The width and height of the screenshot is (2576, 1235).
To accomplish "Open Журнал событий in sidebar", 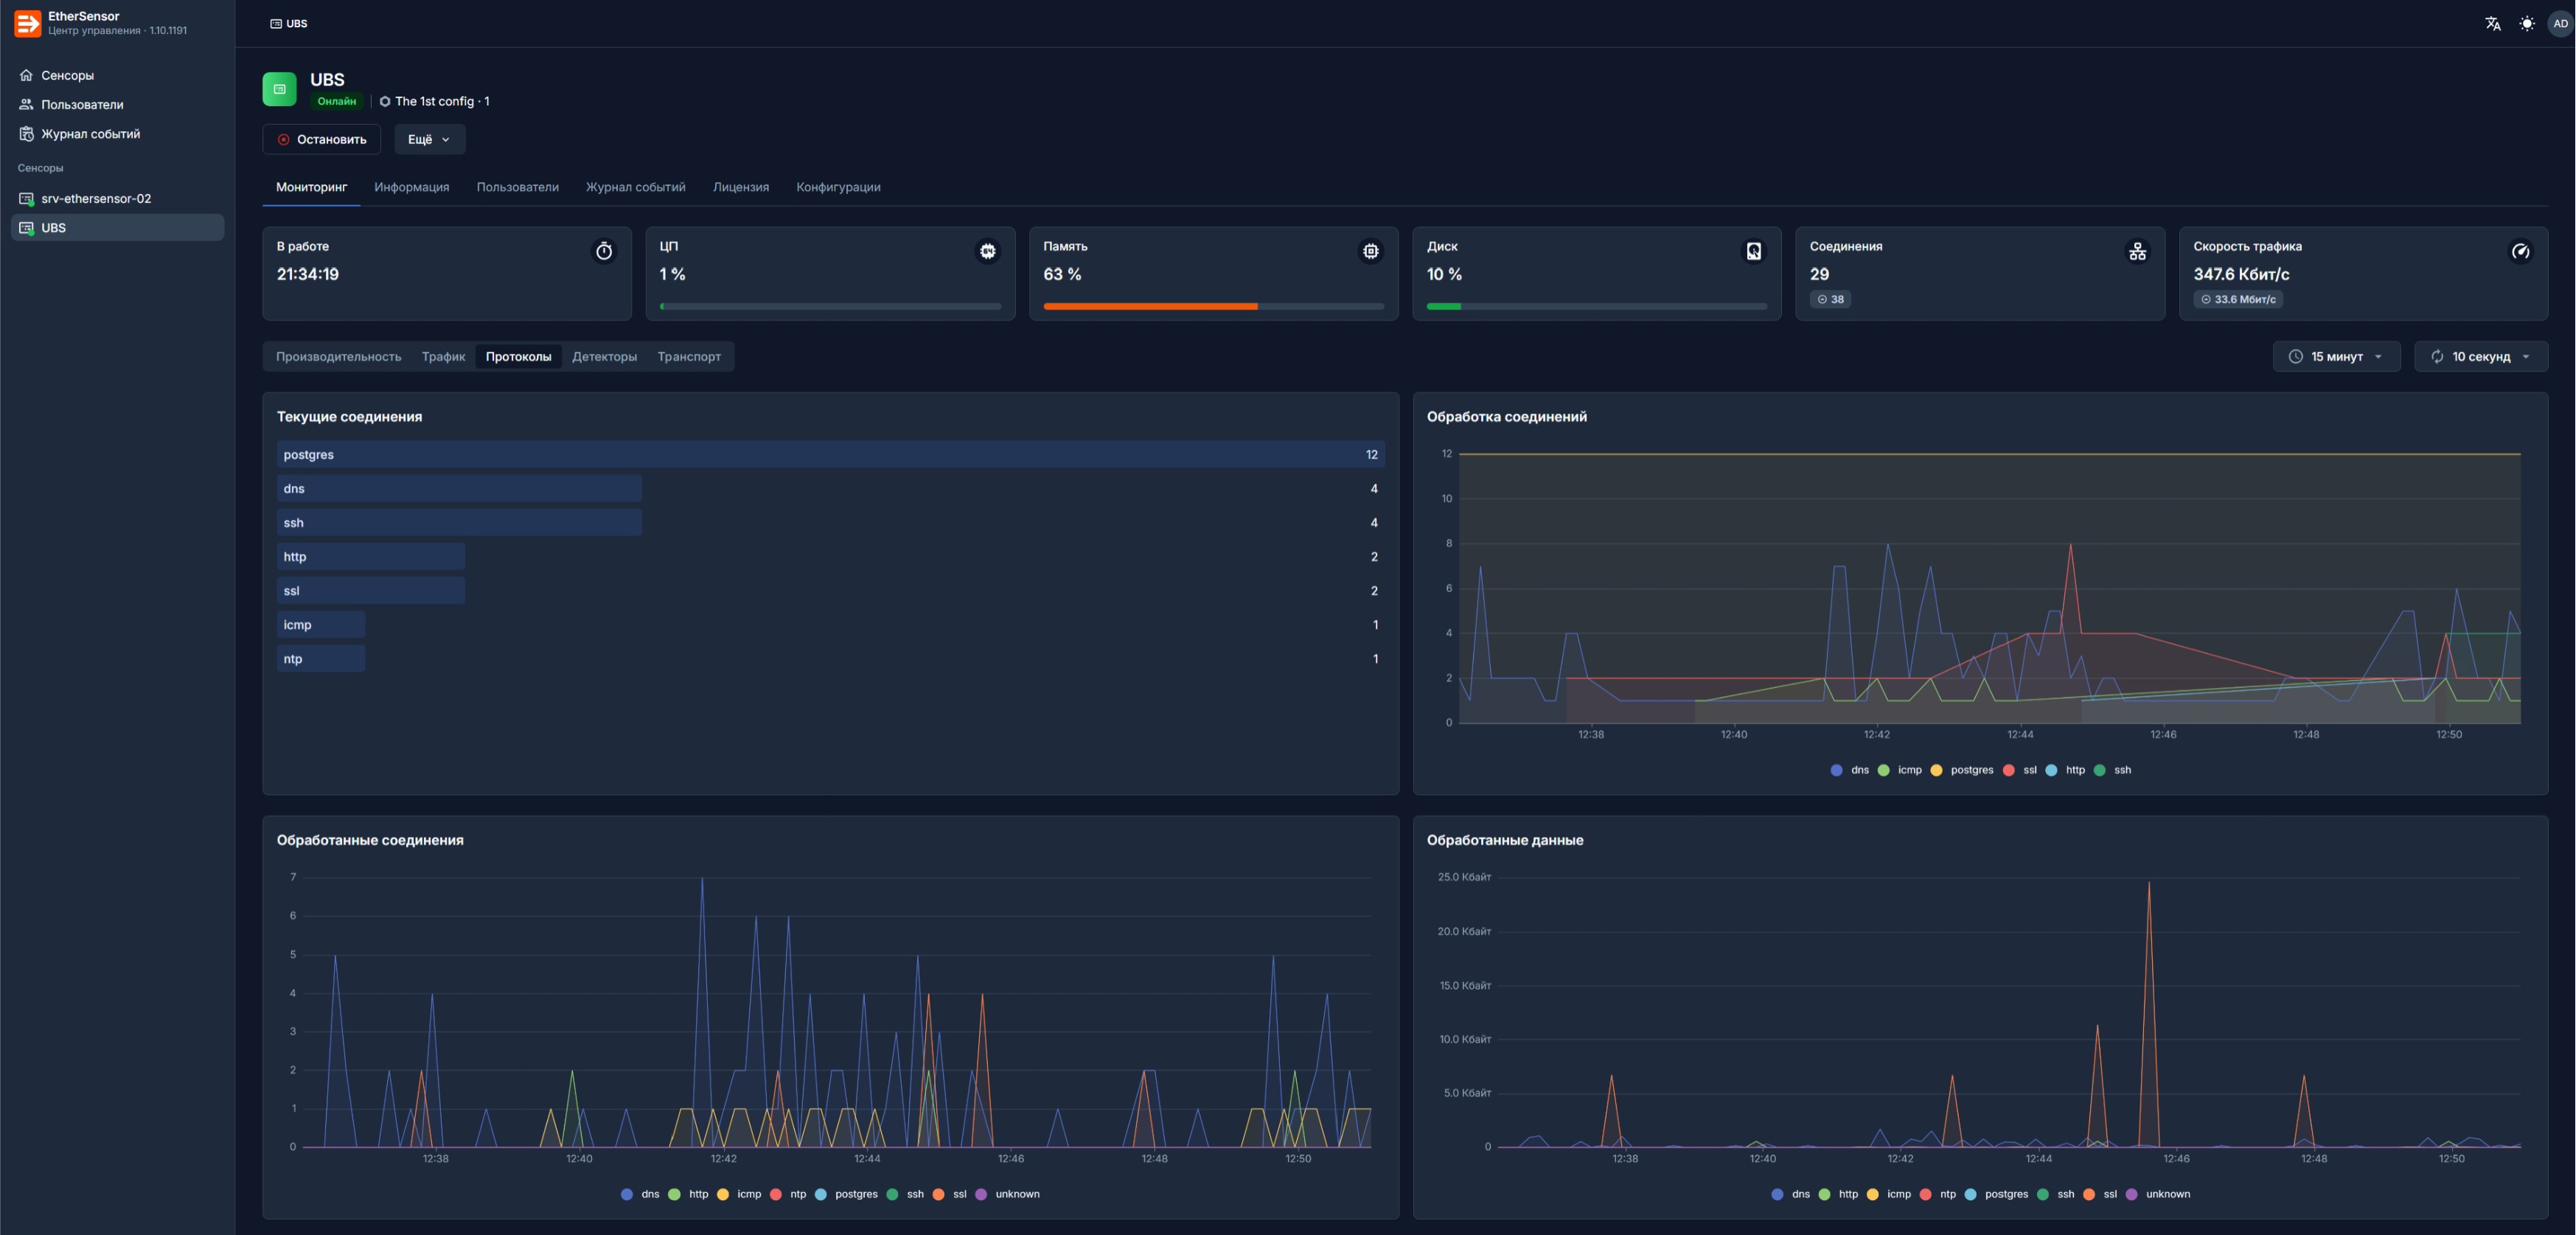I will 90,134.
